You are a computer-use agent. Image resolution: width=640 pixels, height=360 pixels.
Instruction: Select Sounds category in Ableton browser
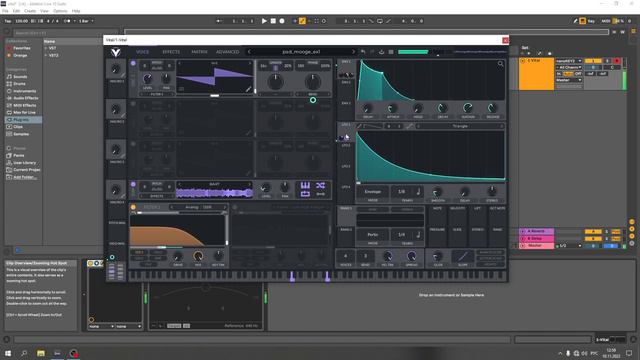(x=20, y=77)
